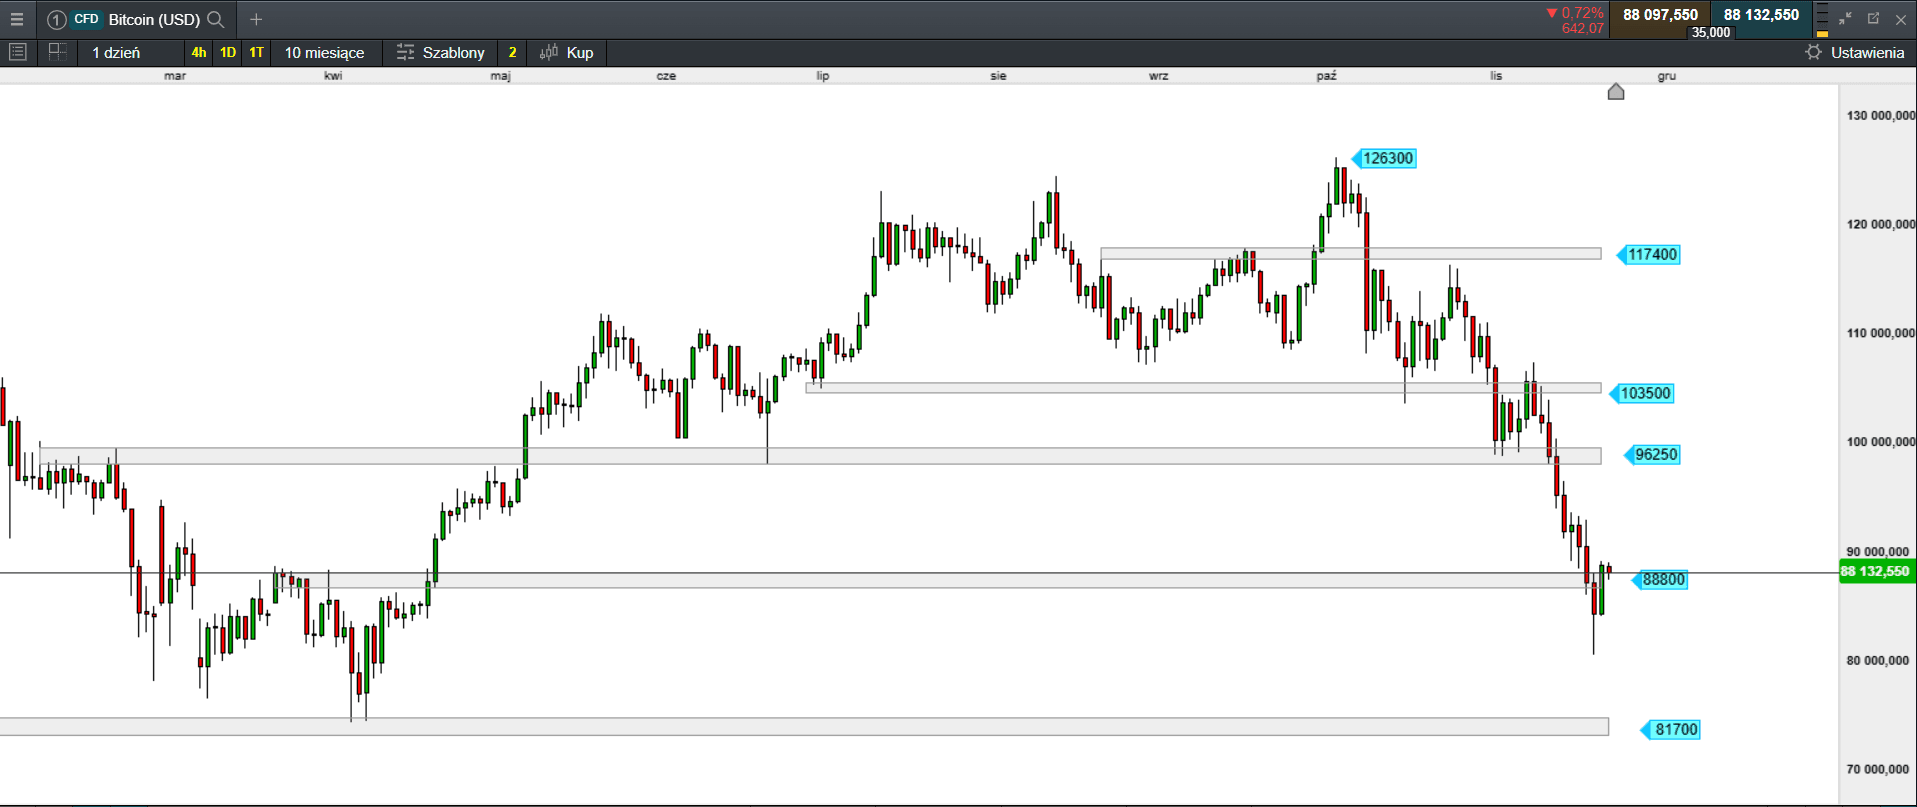Open the chart layout grid icon
1917x807 pixels.
[x=57, y=52]
